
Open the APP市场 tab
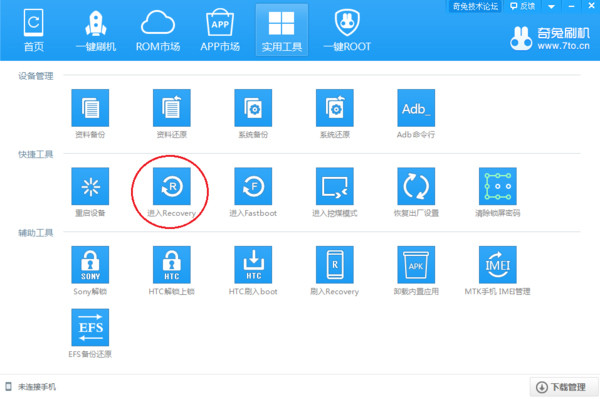point(220,30)
